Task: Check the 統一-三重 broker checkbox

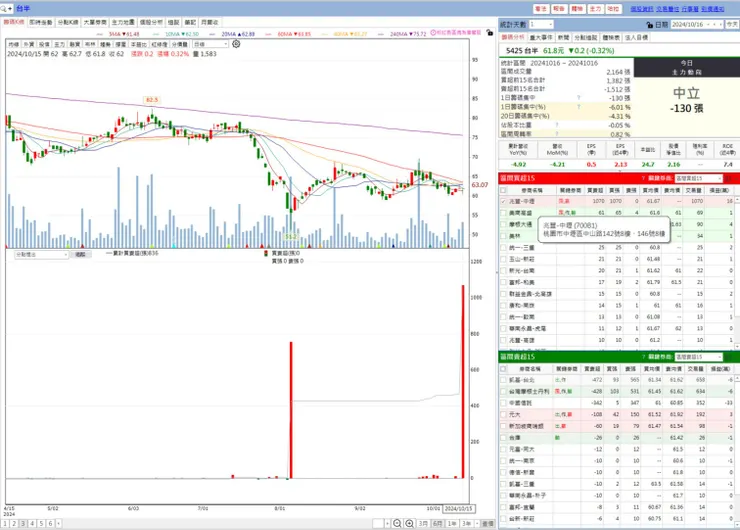Action: point(503,248)
